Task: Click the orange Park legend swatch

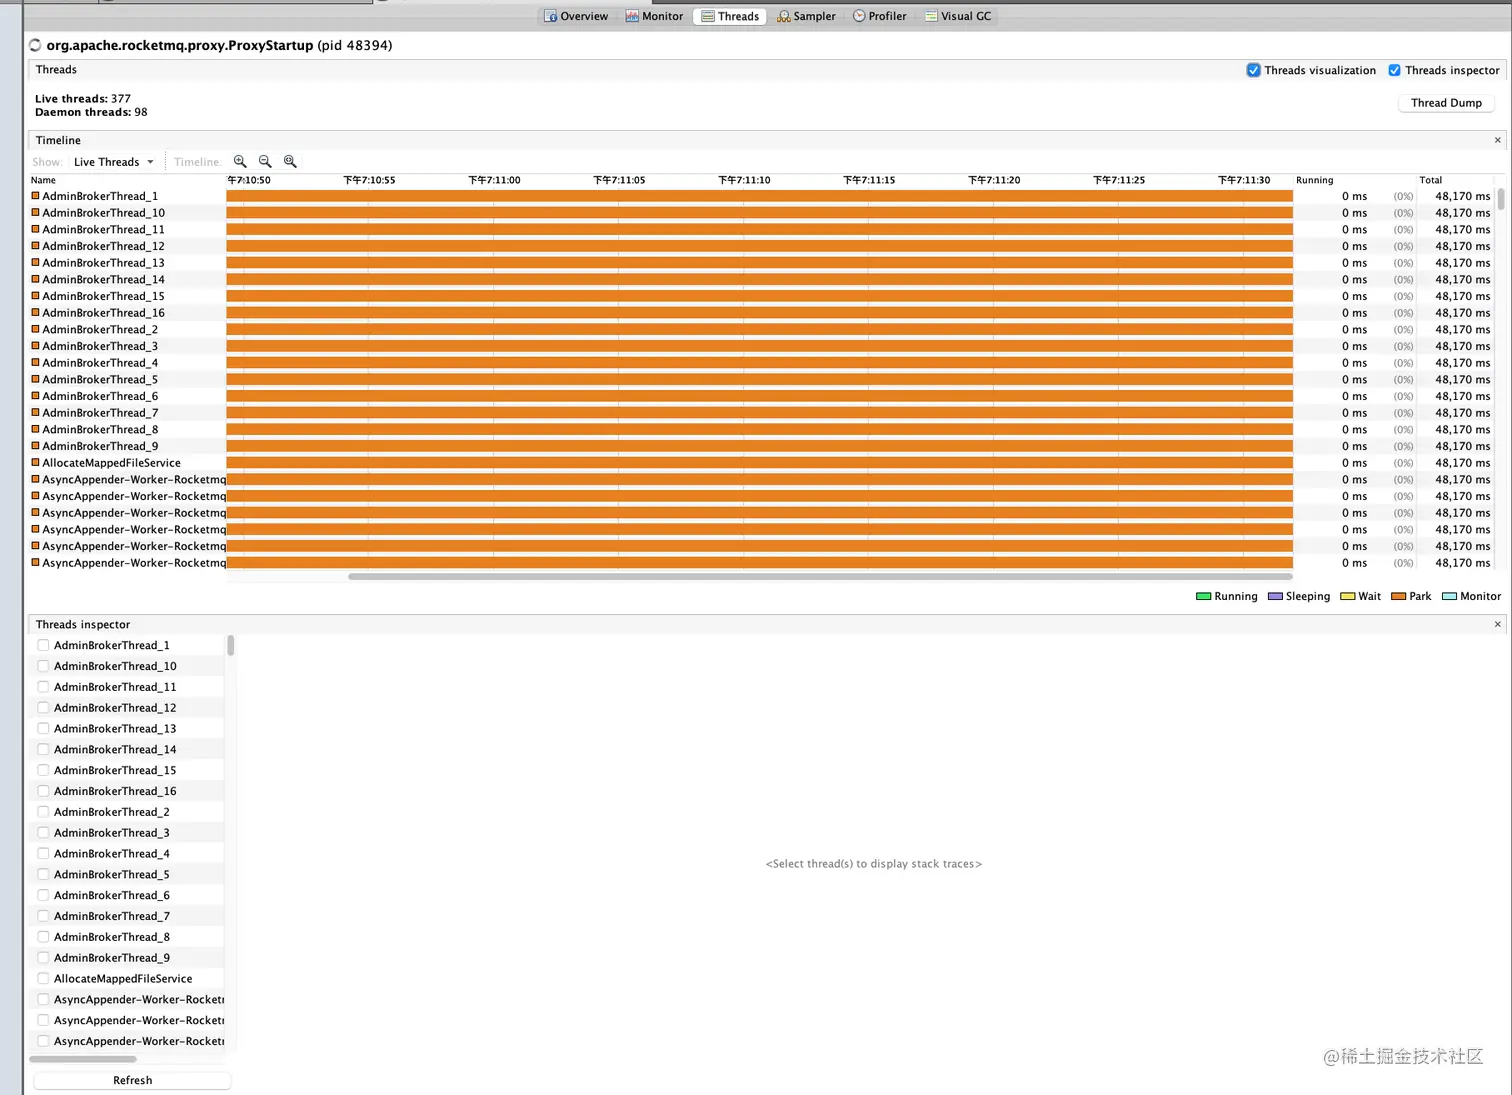Action: 1399,596
